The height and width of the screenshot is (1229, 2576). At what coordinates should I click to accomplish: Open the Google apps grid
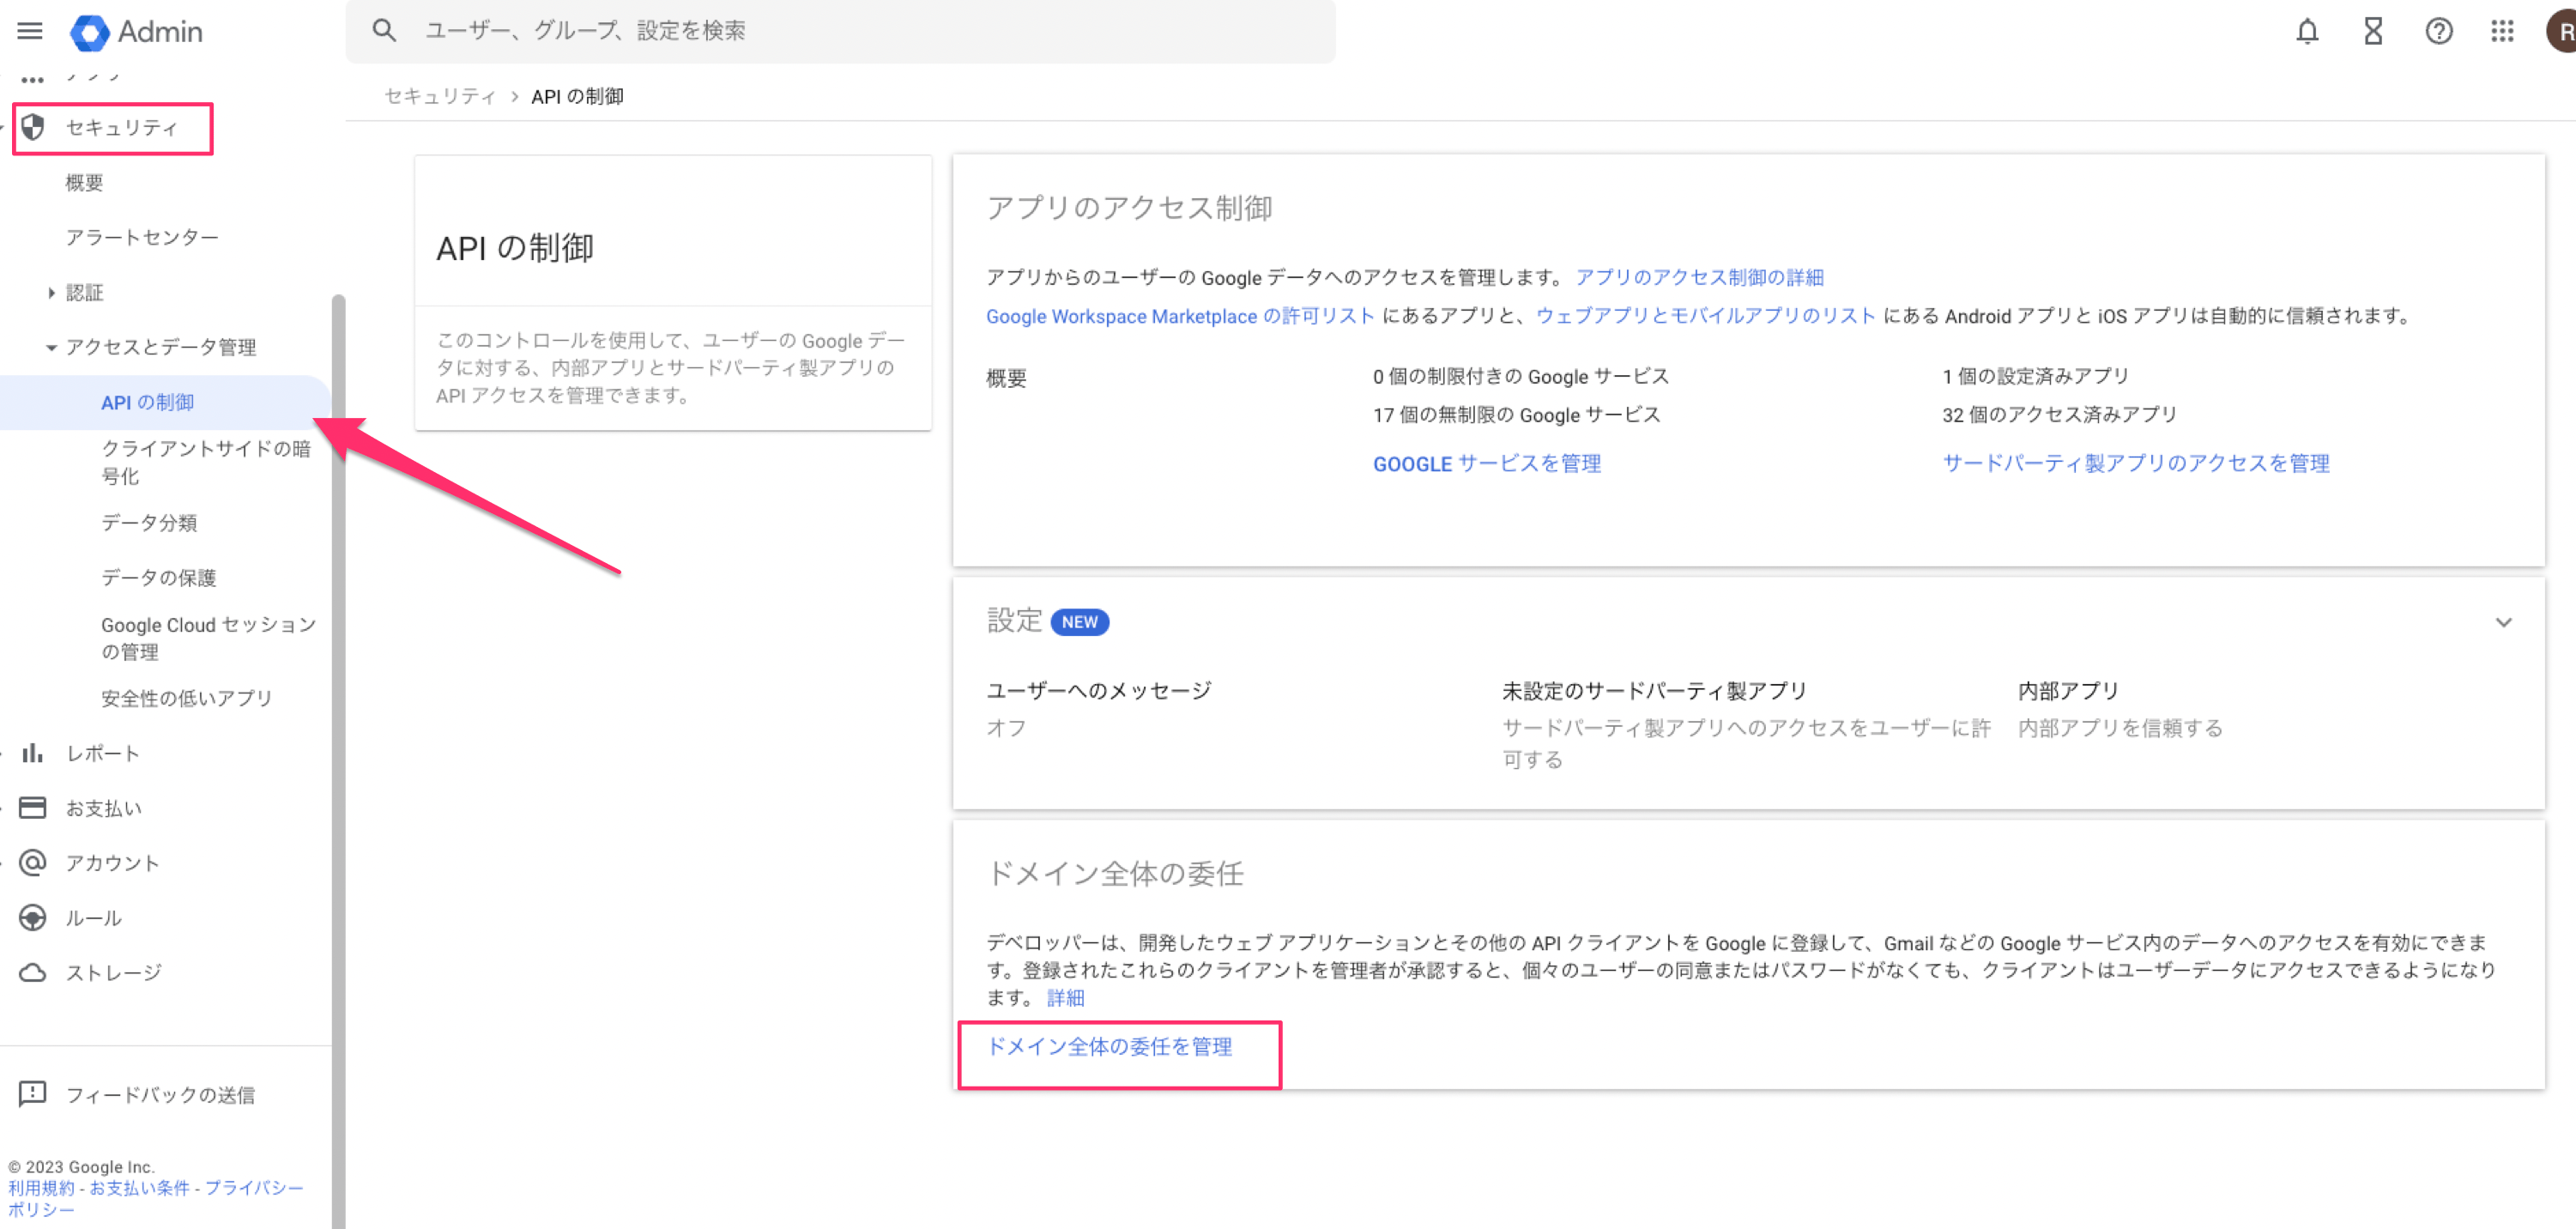[2502, 32]
